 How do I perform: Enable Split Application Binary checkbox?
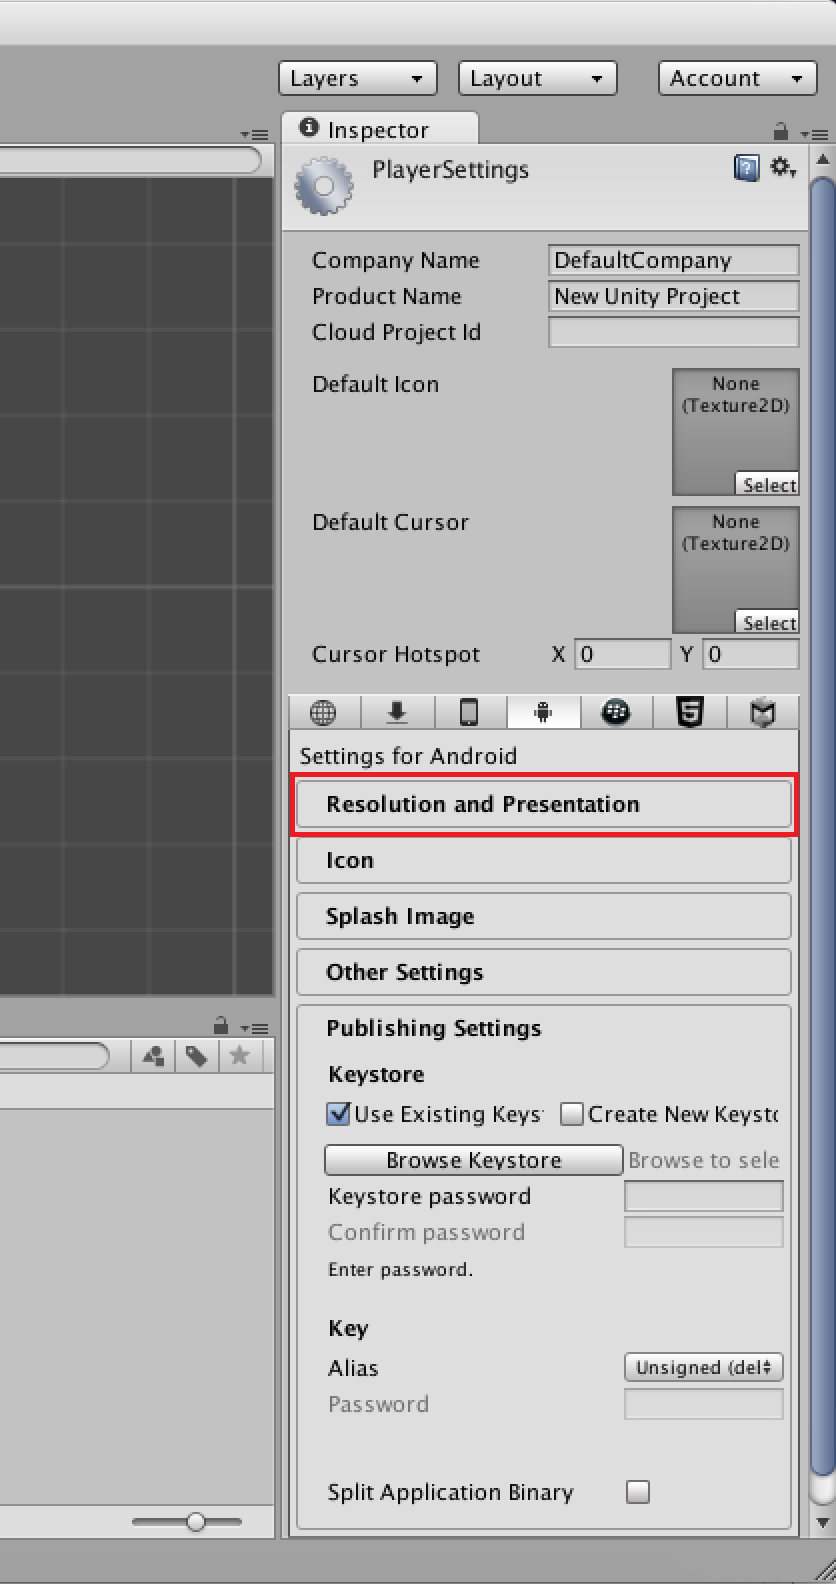pos(638,1492)
